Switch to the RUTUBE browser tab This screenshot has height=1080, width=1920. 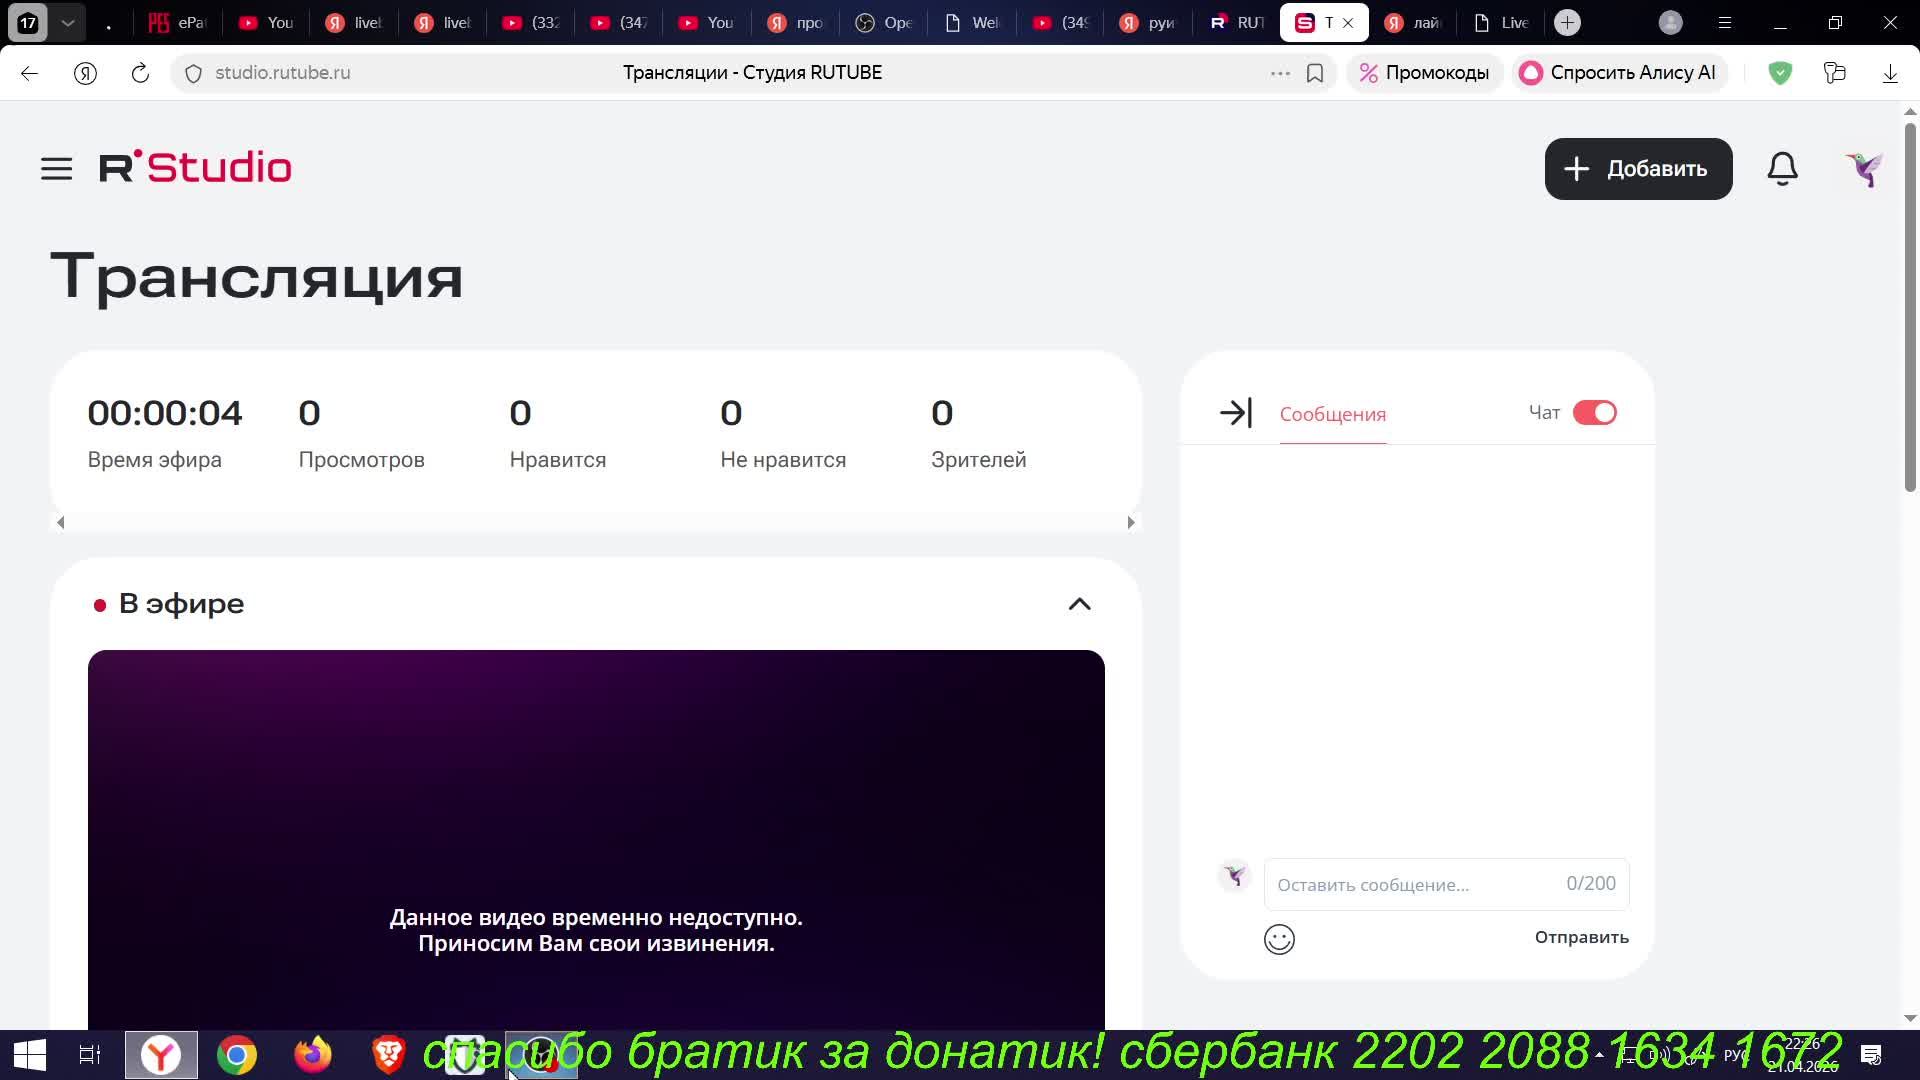click(1237, 22)
